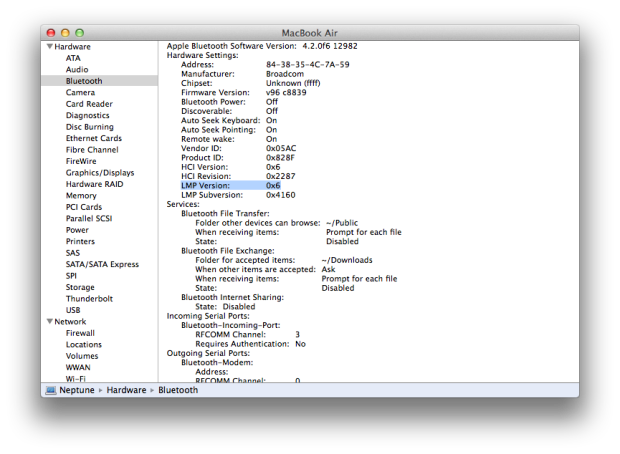
Task: Click the Bluetooth File Transfer heading
Action: [225, 214]
